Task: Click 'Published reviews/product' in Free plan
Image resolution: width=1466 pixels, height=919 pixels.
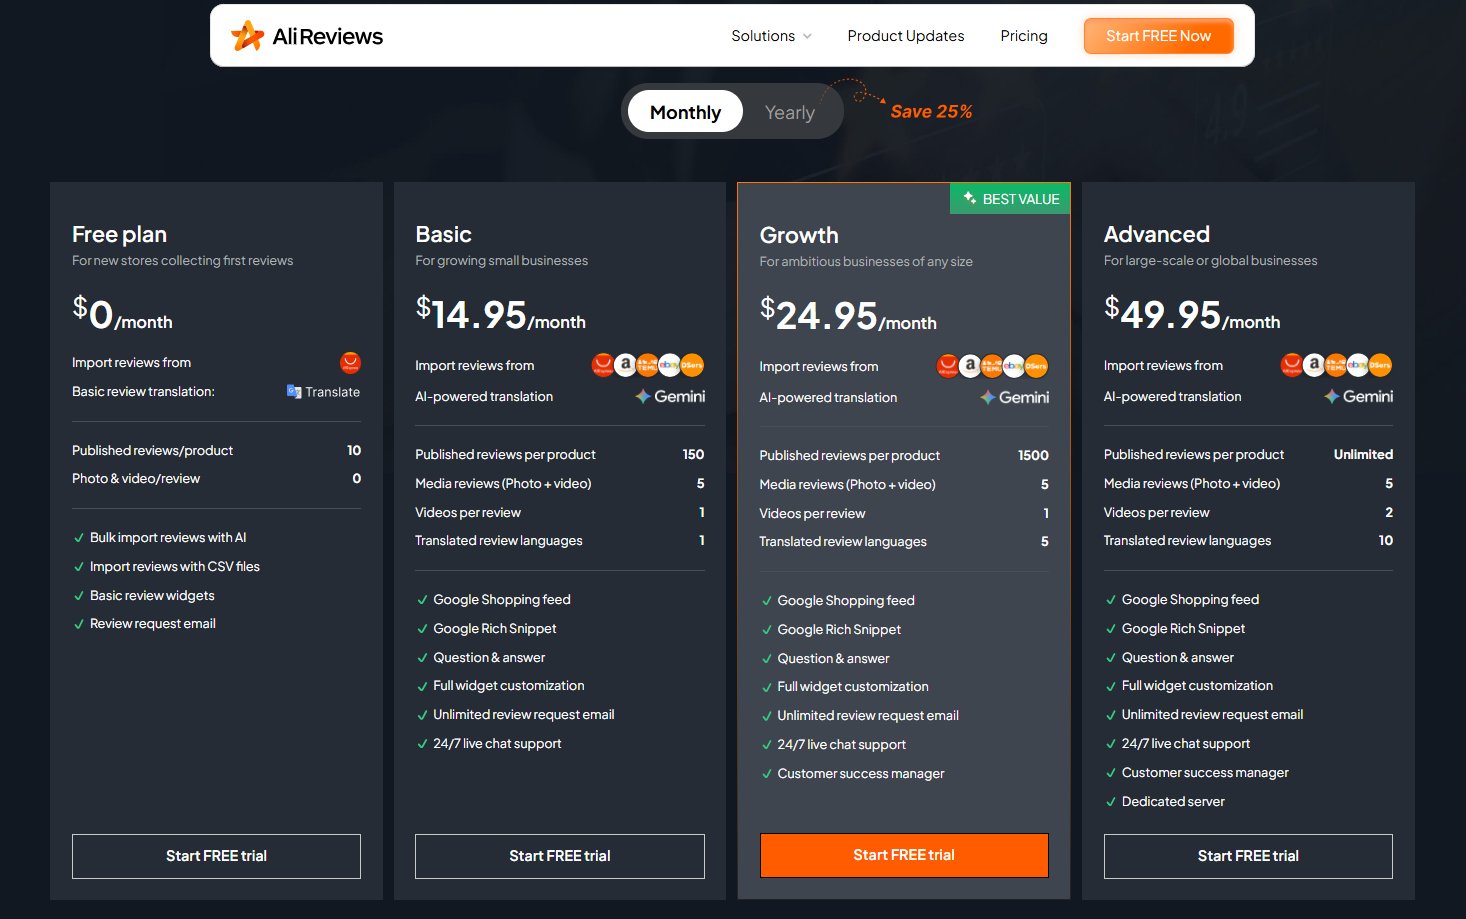Action: coord(152,450)
